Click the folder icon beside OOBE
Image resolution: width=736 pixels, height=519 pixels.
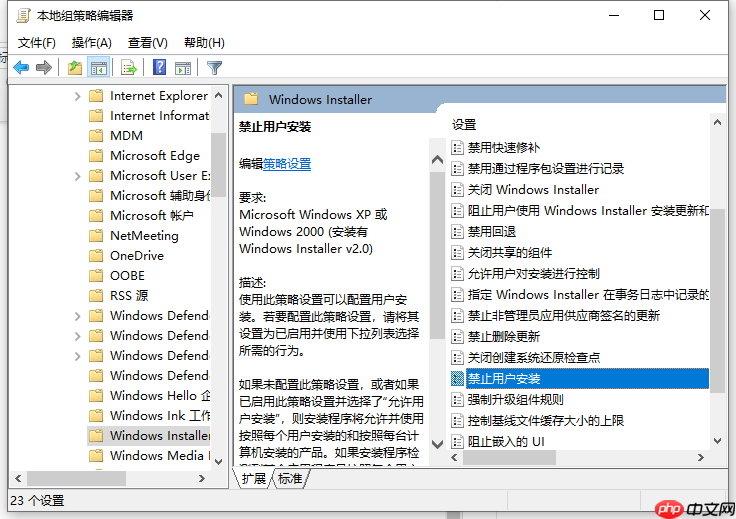point(96,275)
